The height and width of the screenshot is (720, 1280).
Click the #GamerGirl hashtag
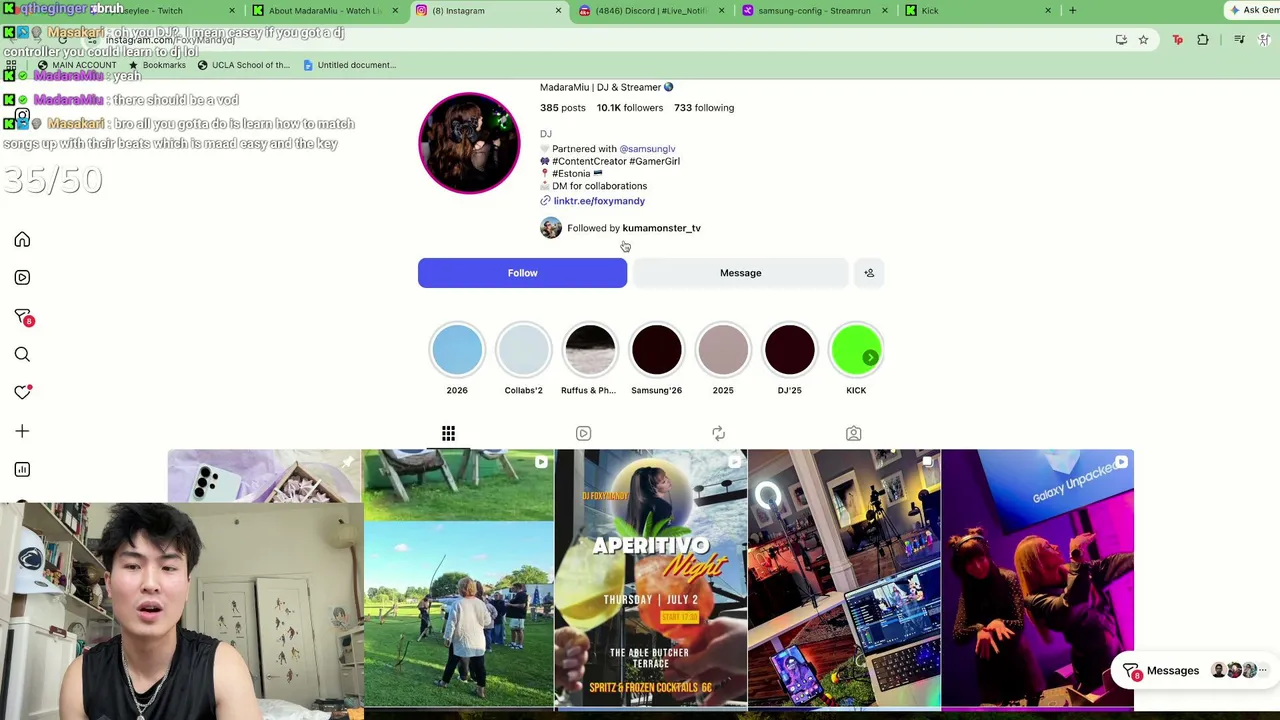pos(654,161)
